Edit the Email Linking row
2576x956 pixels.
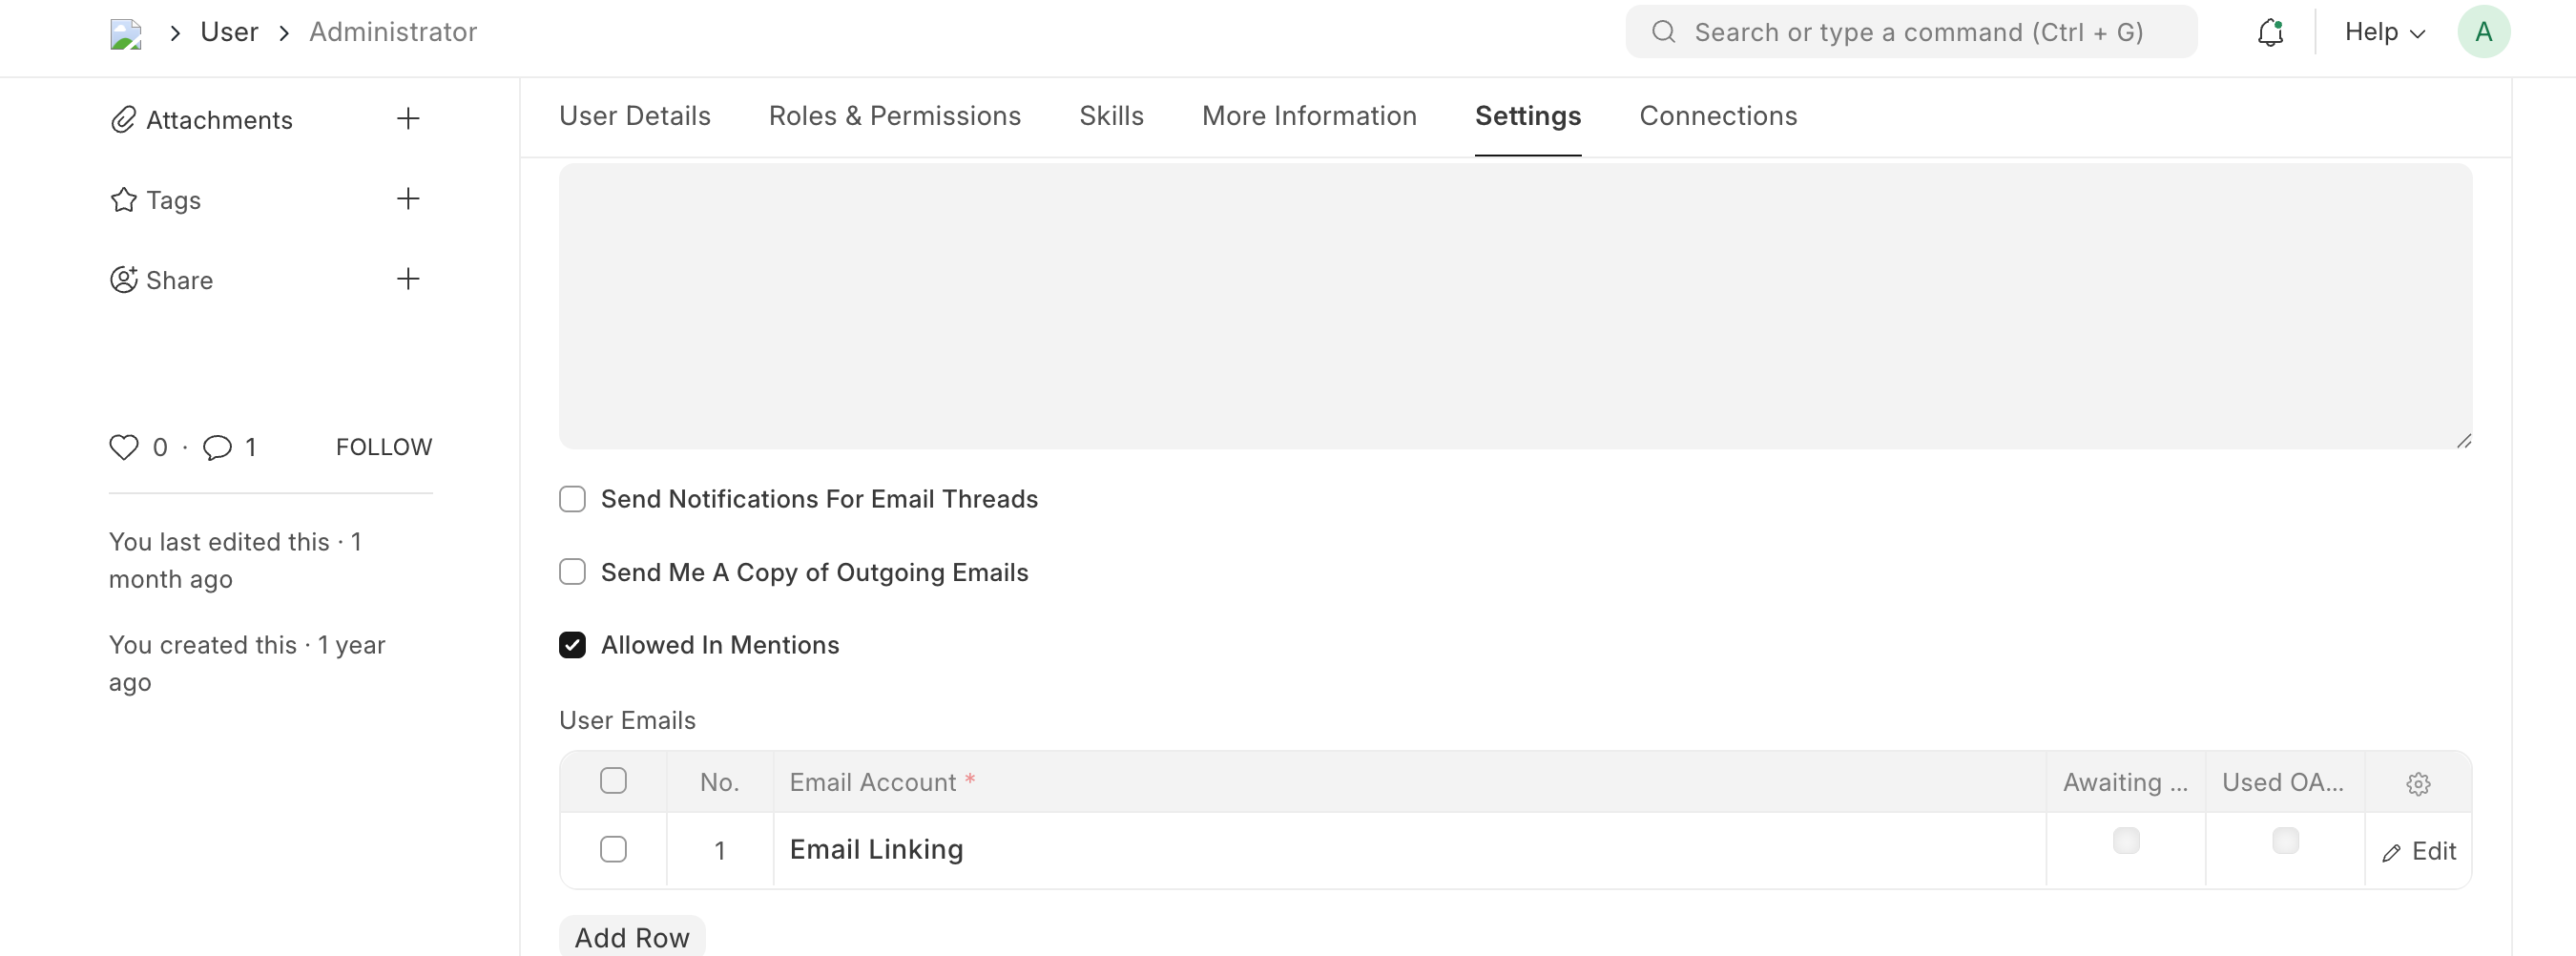tap(2419, 851)
